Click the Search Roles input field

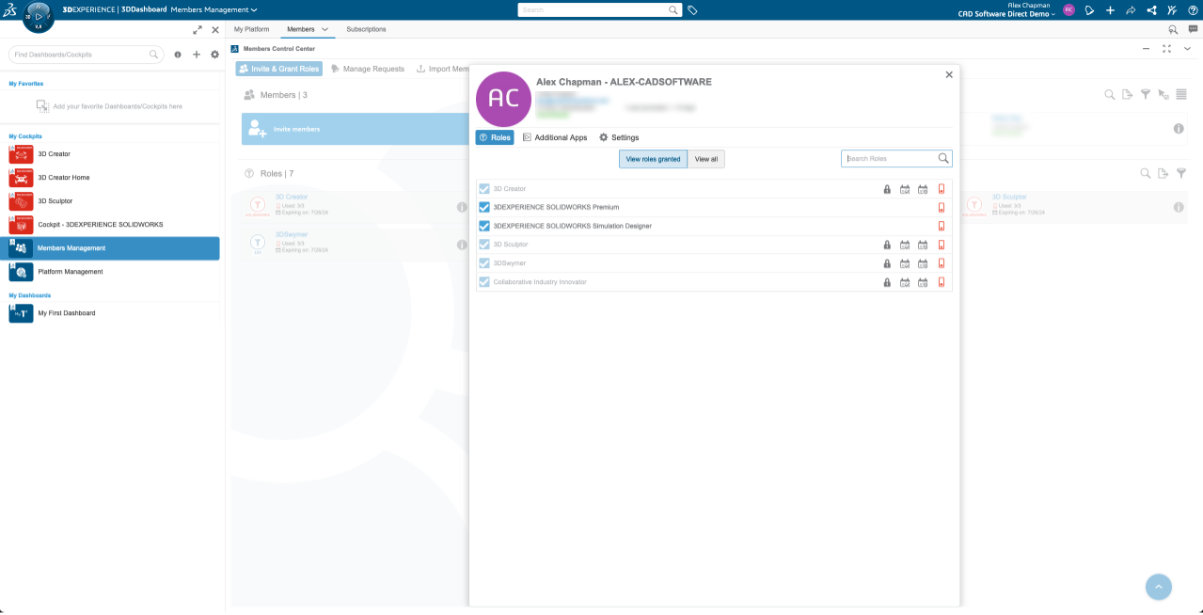(x=890, y=159)
